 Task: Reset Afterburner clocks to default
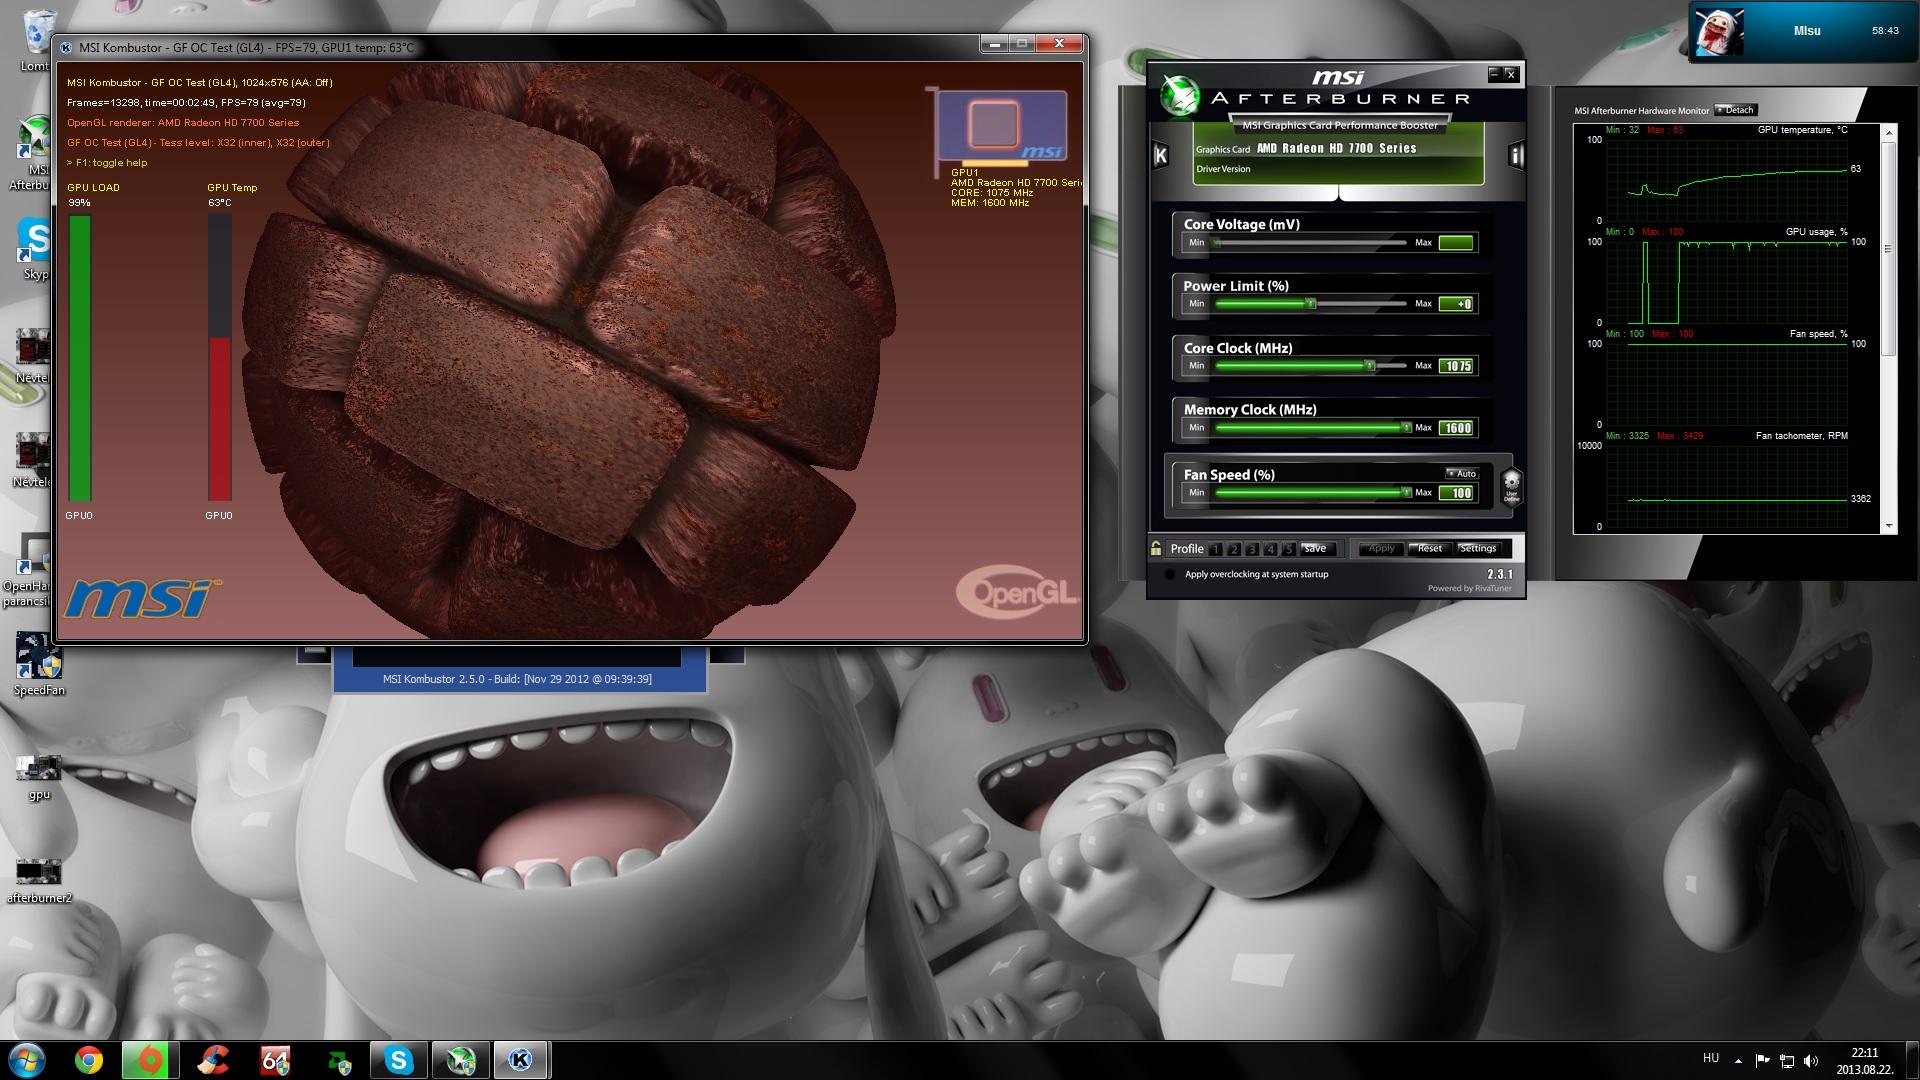(1430, 549)
